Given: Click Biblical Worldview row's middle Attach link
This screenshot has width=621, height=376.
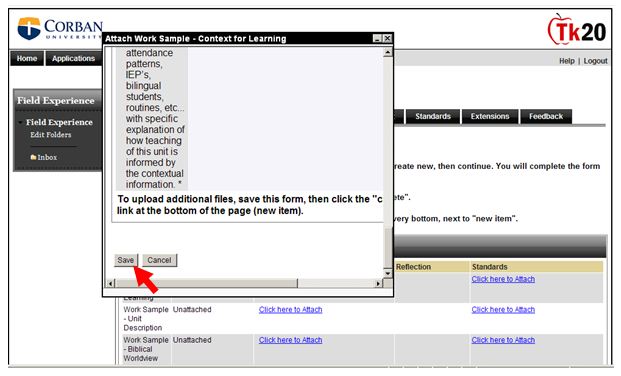Looking at the screenshot, I should [290, 340].
